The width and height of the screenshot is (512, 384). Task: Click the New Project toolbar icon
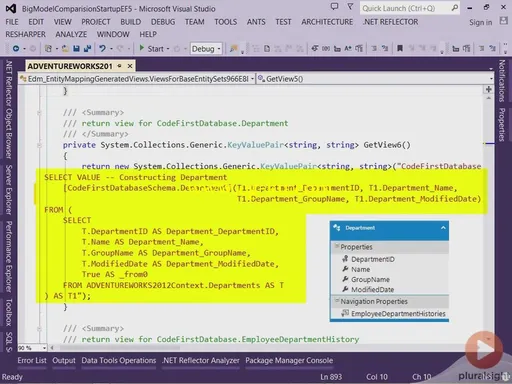click(48, 49)
